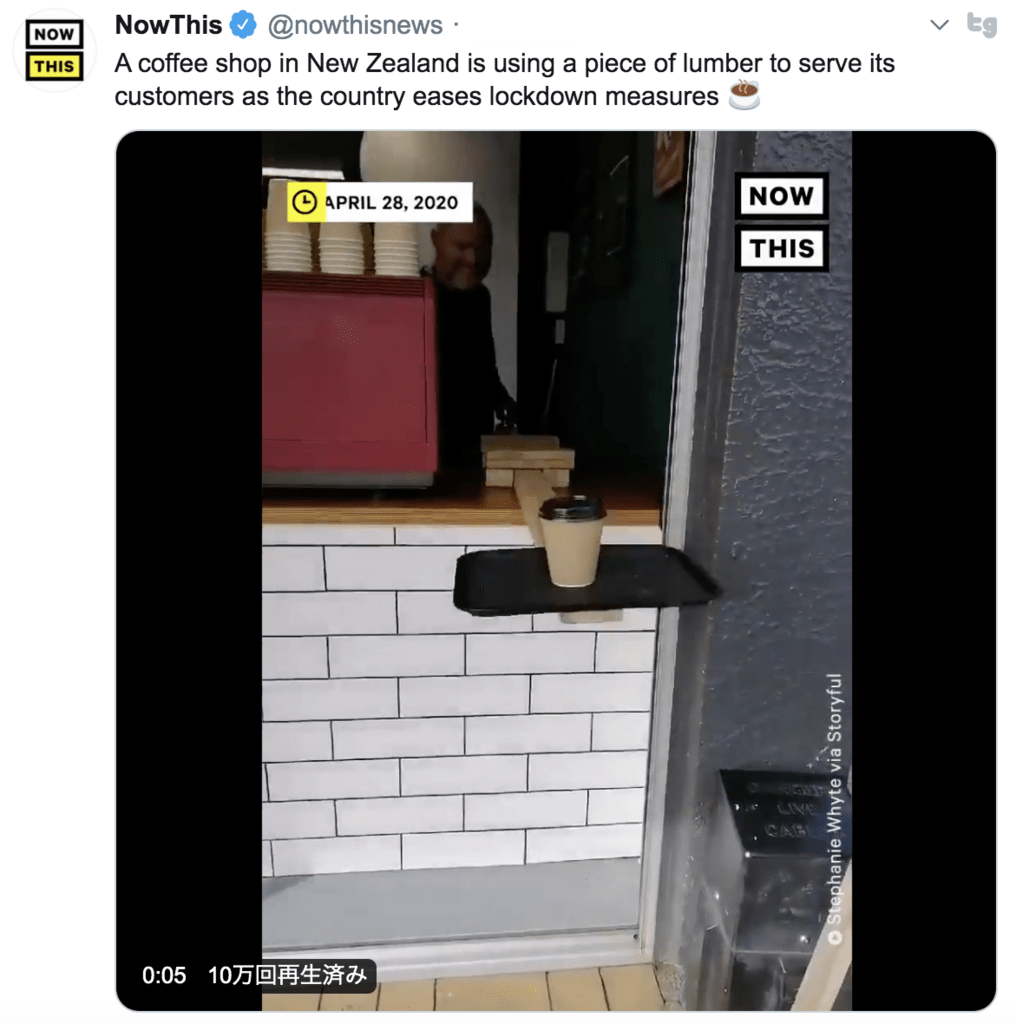
Task: Open the NowThis display name link
Action: pos(168,25)
